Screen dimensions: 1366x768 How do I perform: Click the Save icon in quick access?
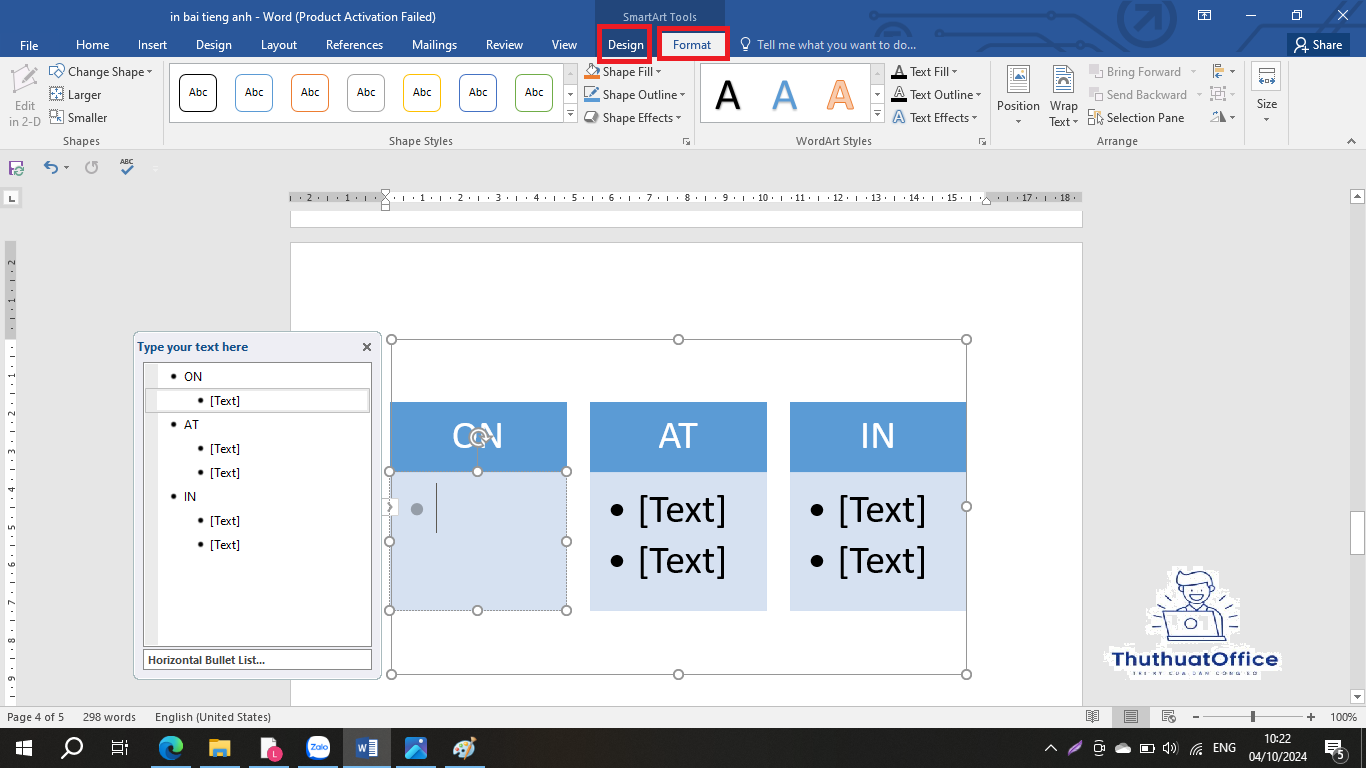coord(17,168)
